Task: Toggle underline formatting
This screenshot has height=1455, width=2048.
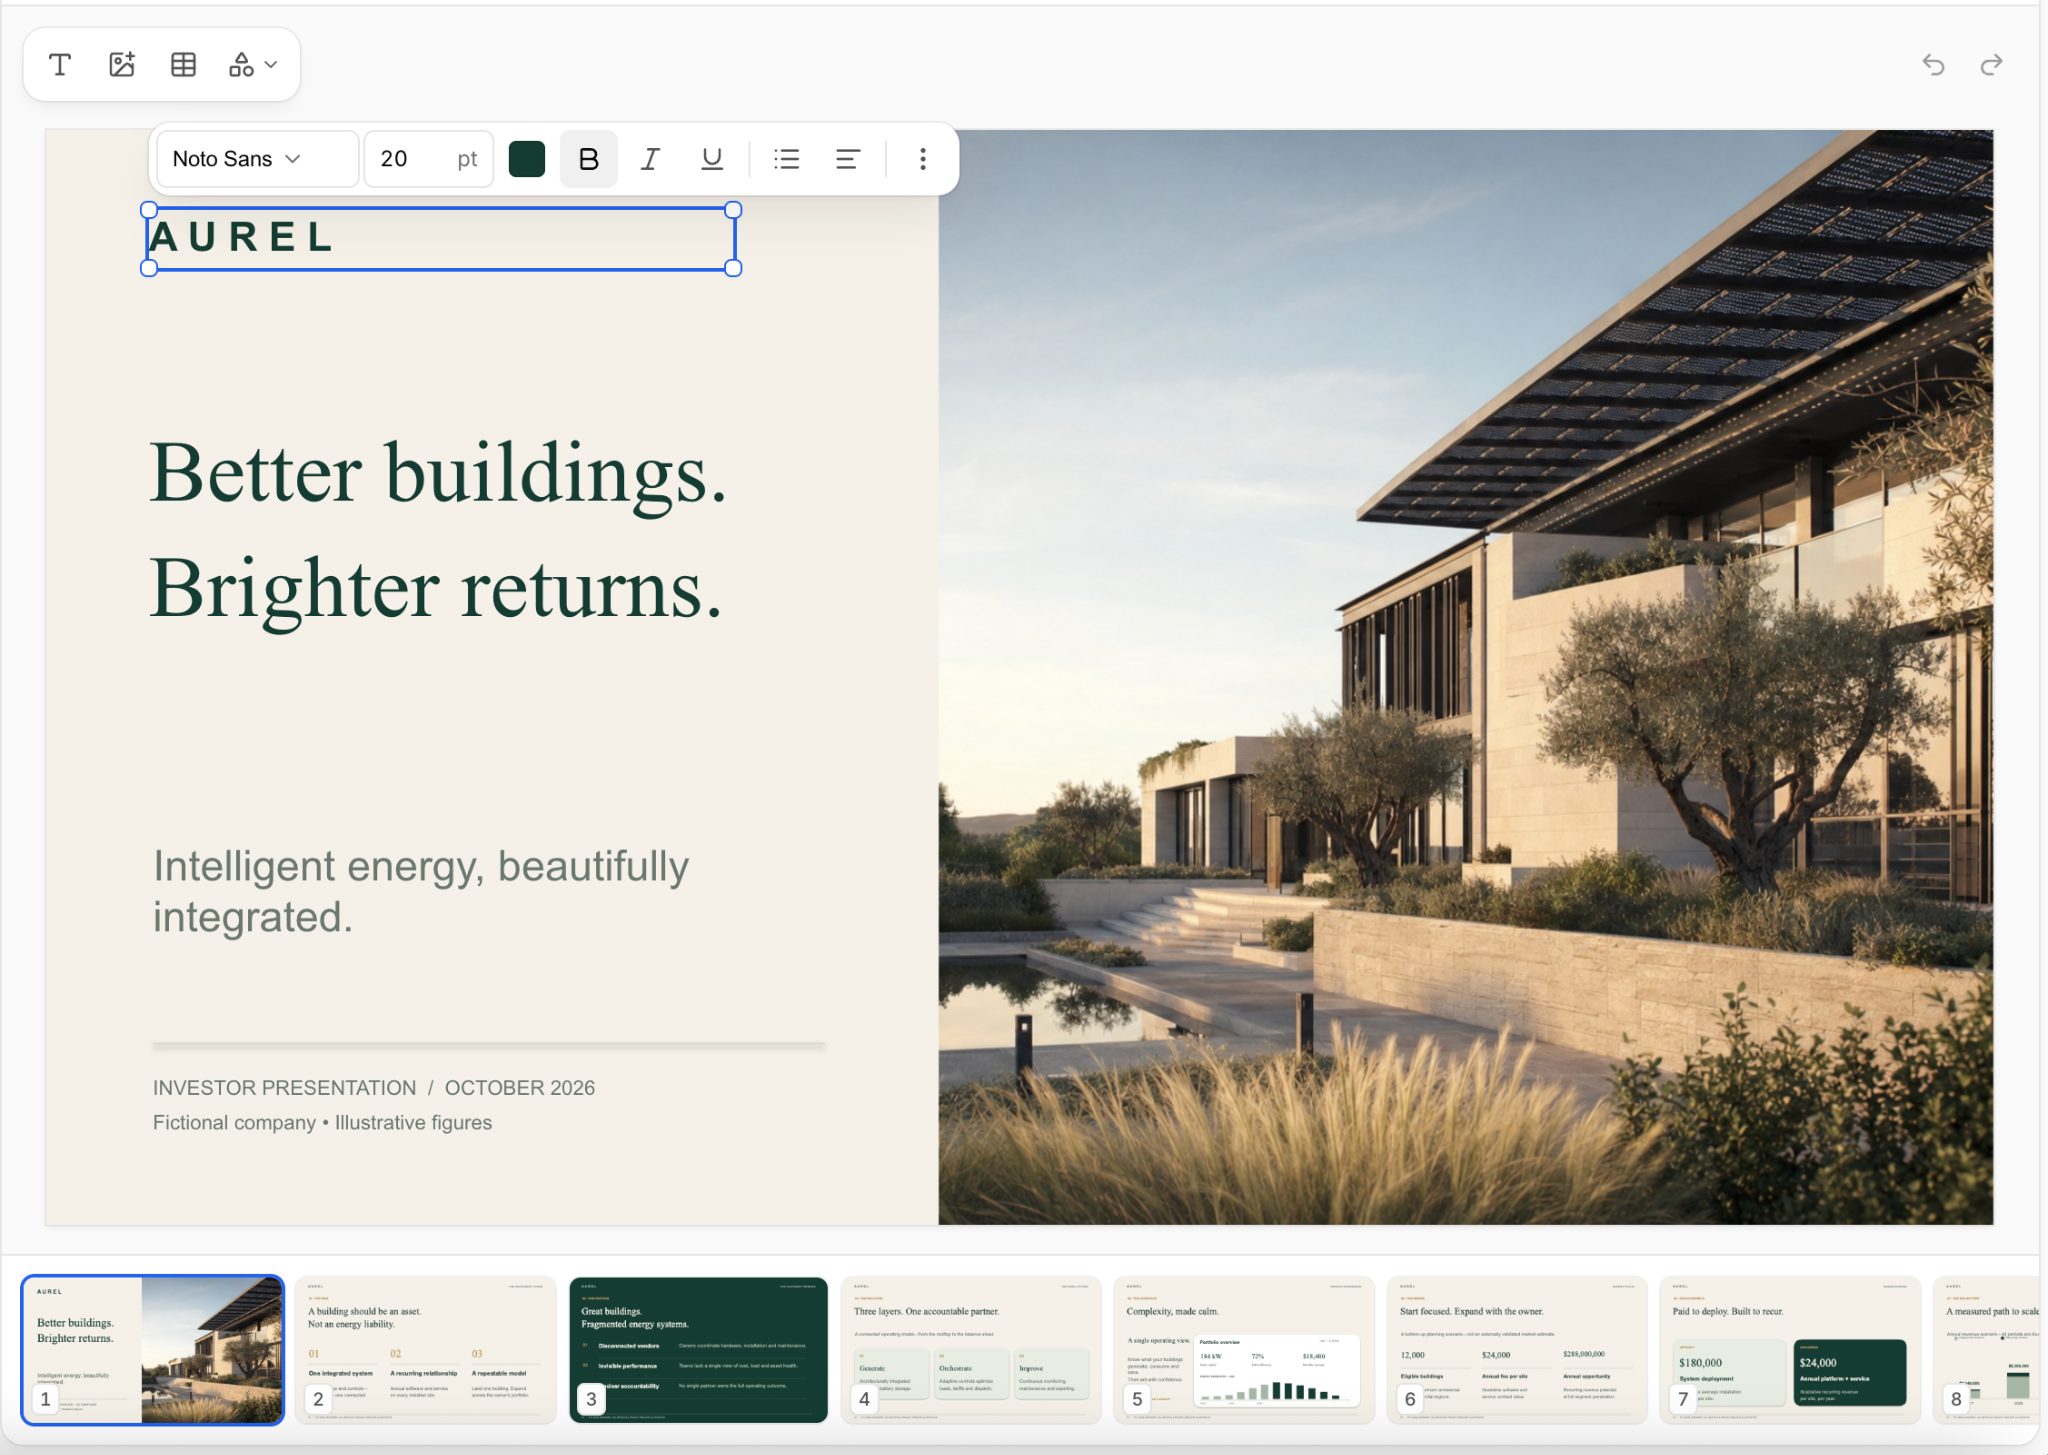Action: click(x=712, y=159)
